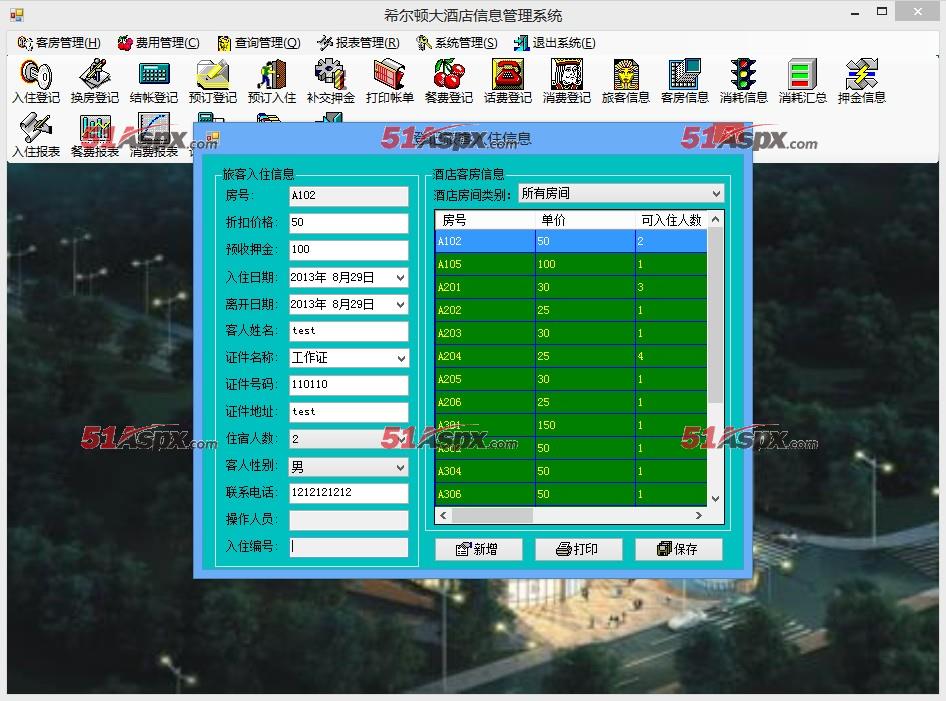Screen dimensions: 946x701
Task: Open the 报表管理(R) menu
Action: pos(358,43)
